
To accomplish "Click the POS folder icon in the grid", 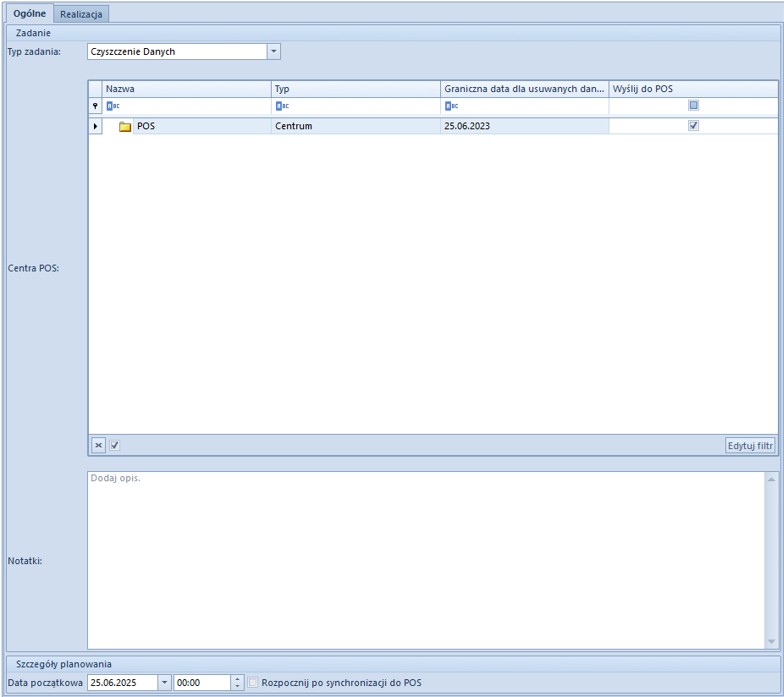I will pos(125,127).
